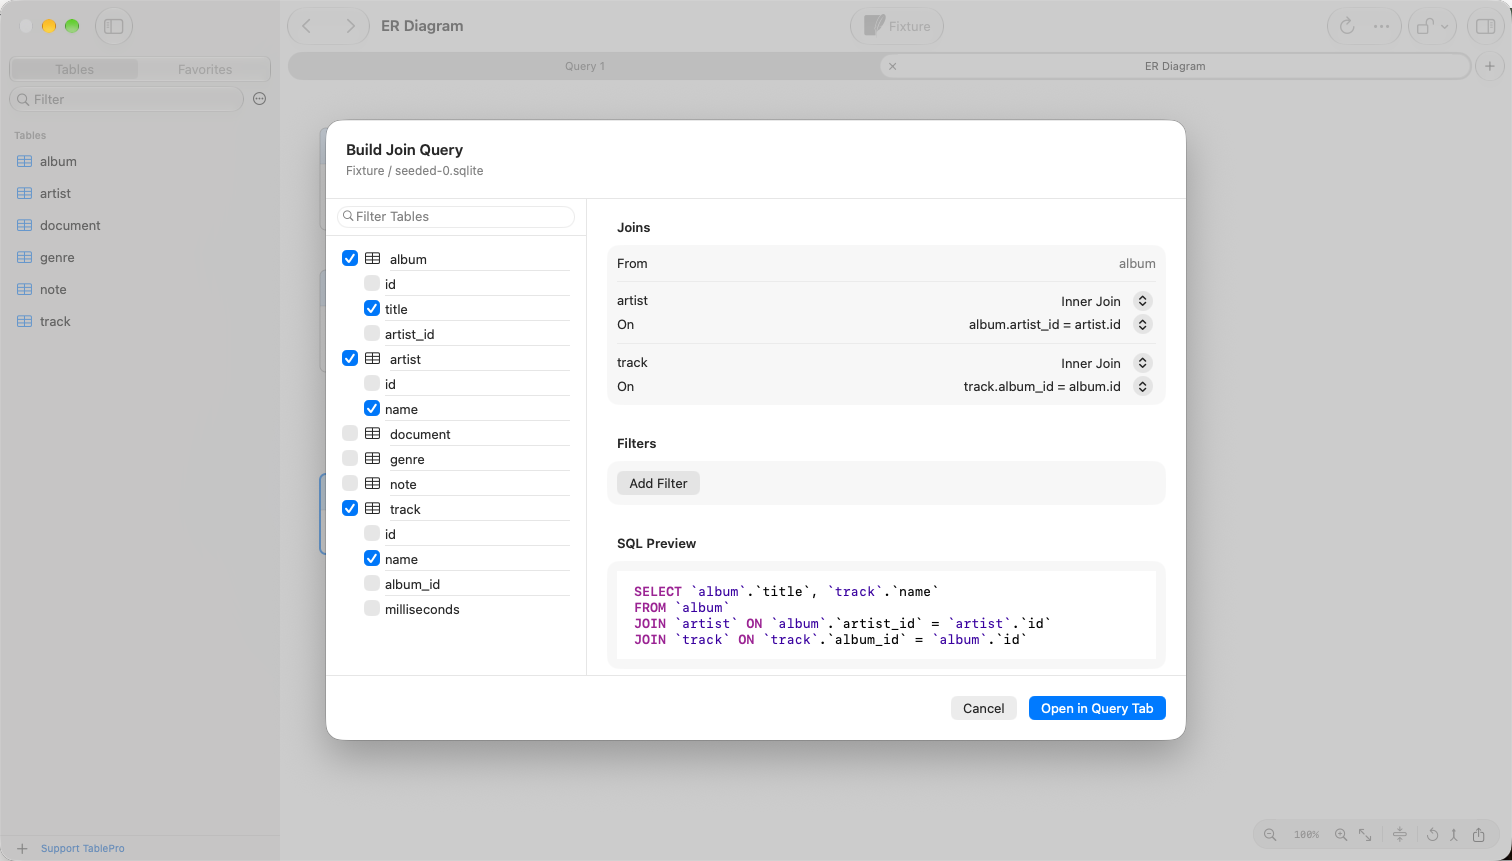Click the share export icon in diagram bar

click(1479, 834)
